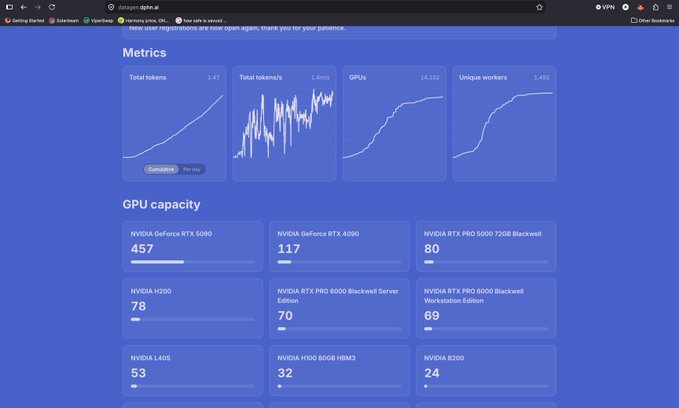
Task: Click the NVIDIA H200 label
Action: click(151, 291)
